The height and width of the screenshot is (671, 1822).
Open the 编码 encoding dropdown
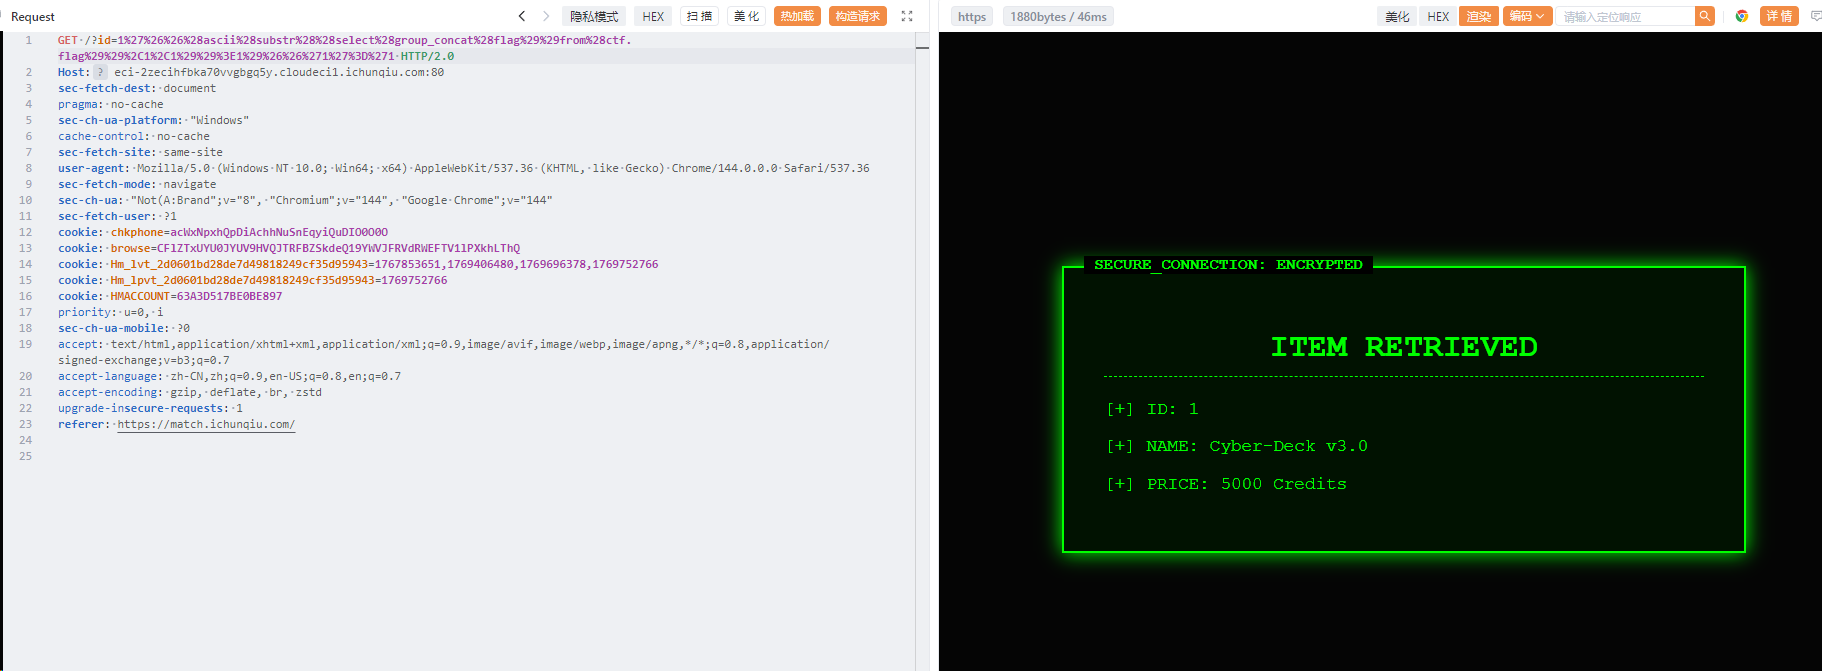[1527, 16]
